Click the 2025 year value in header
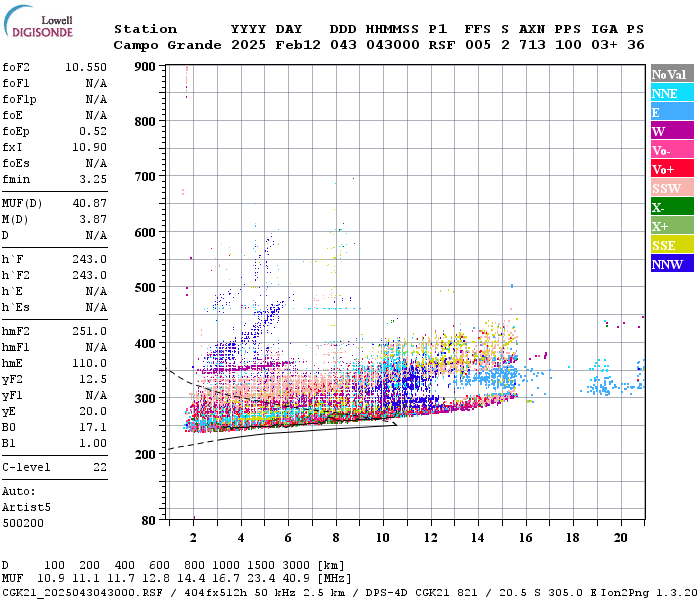Image resolution: width=700 pixels, height=600 pixels. click(249, 45)
